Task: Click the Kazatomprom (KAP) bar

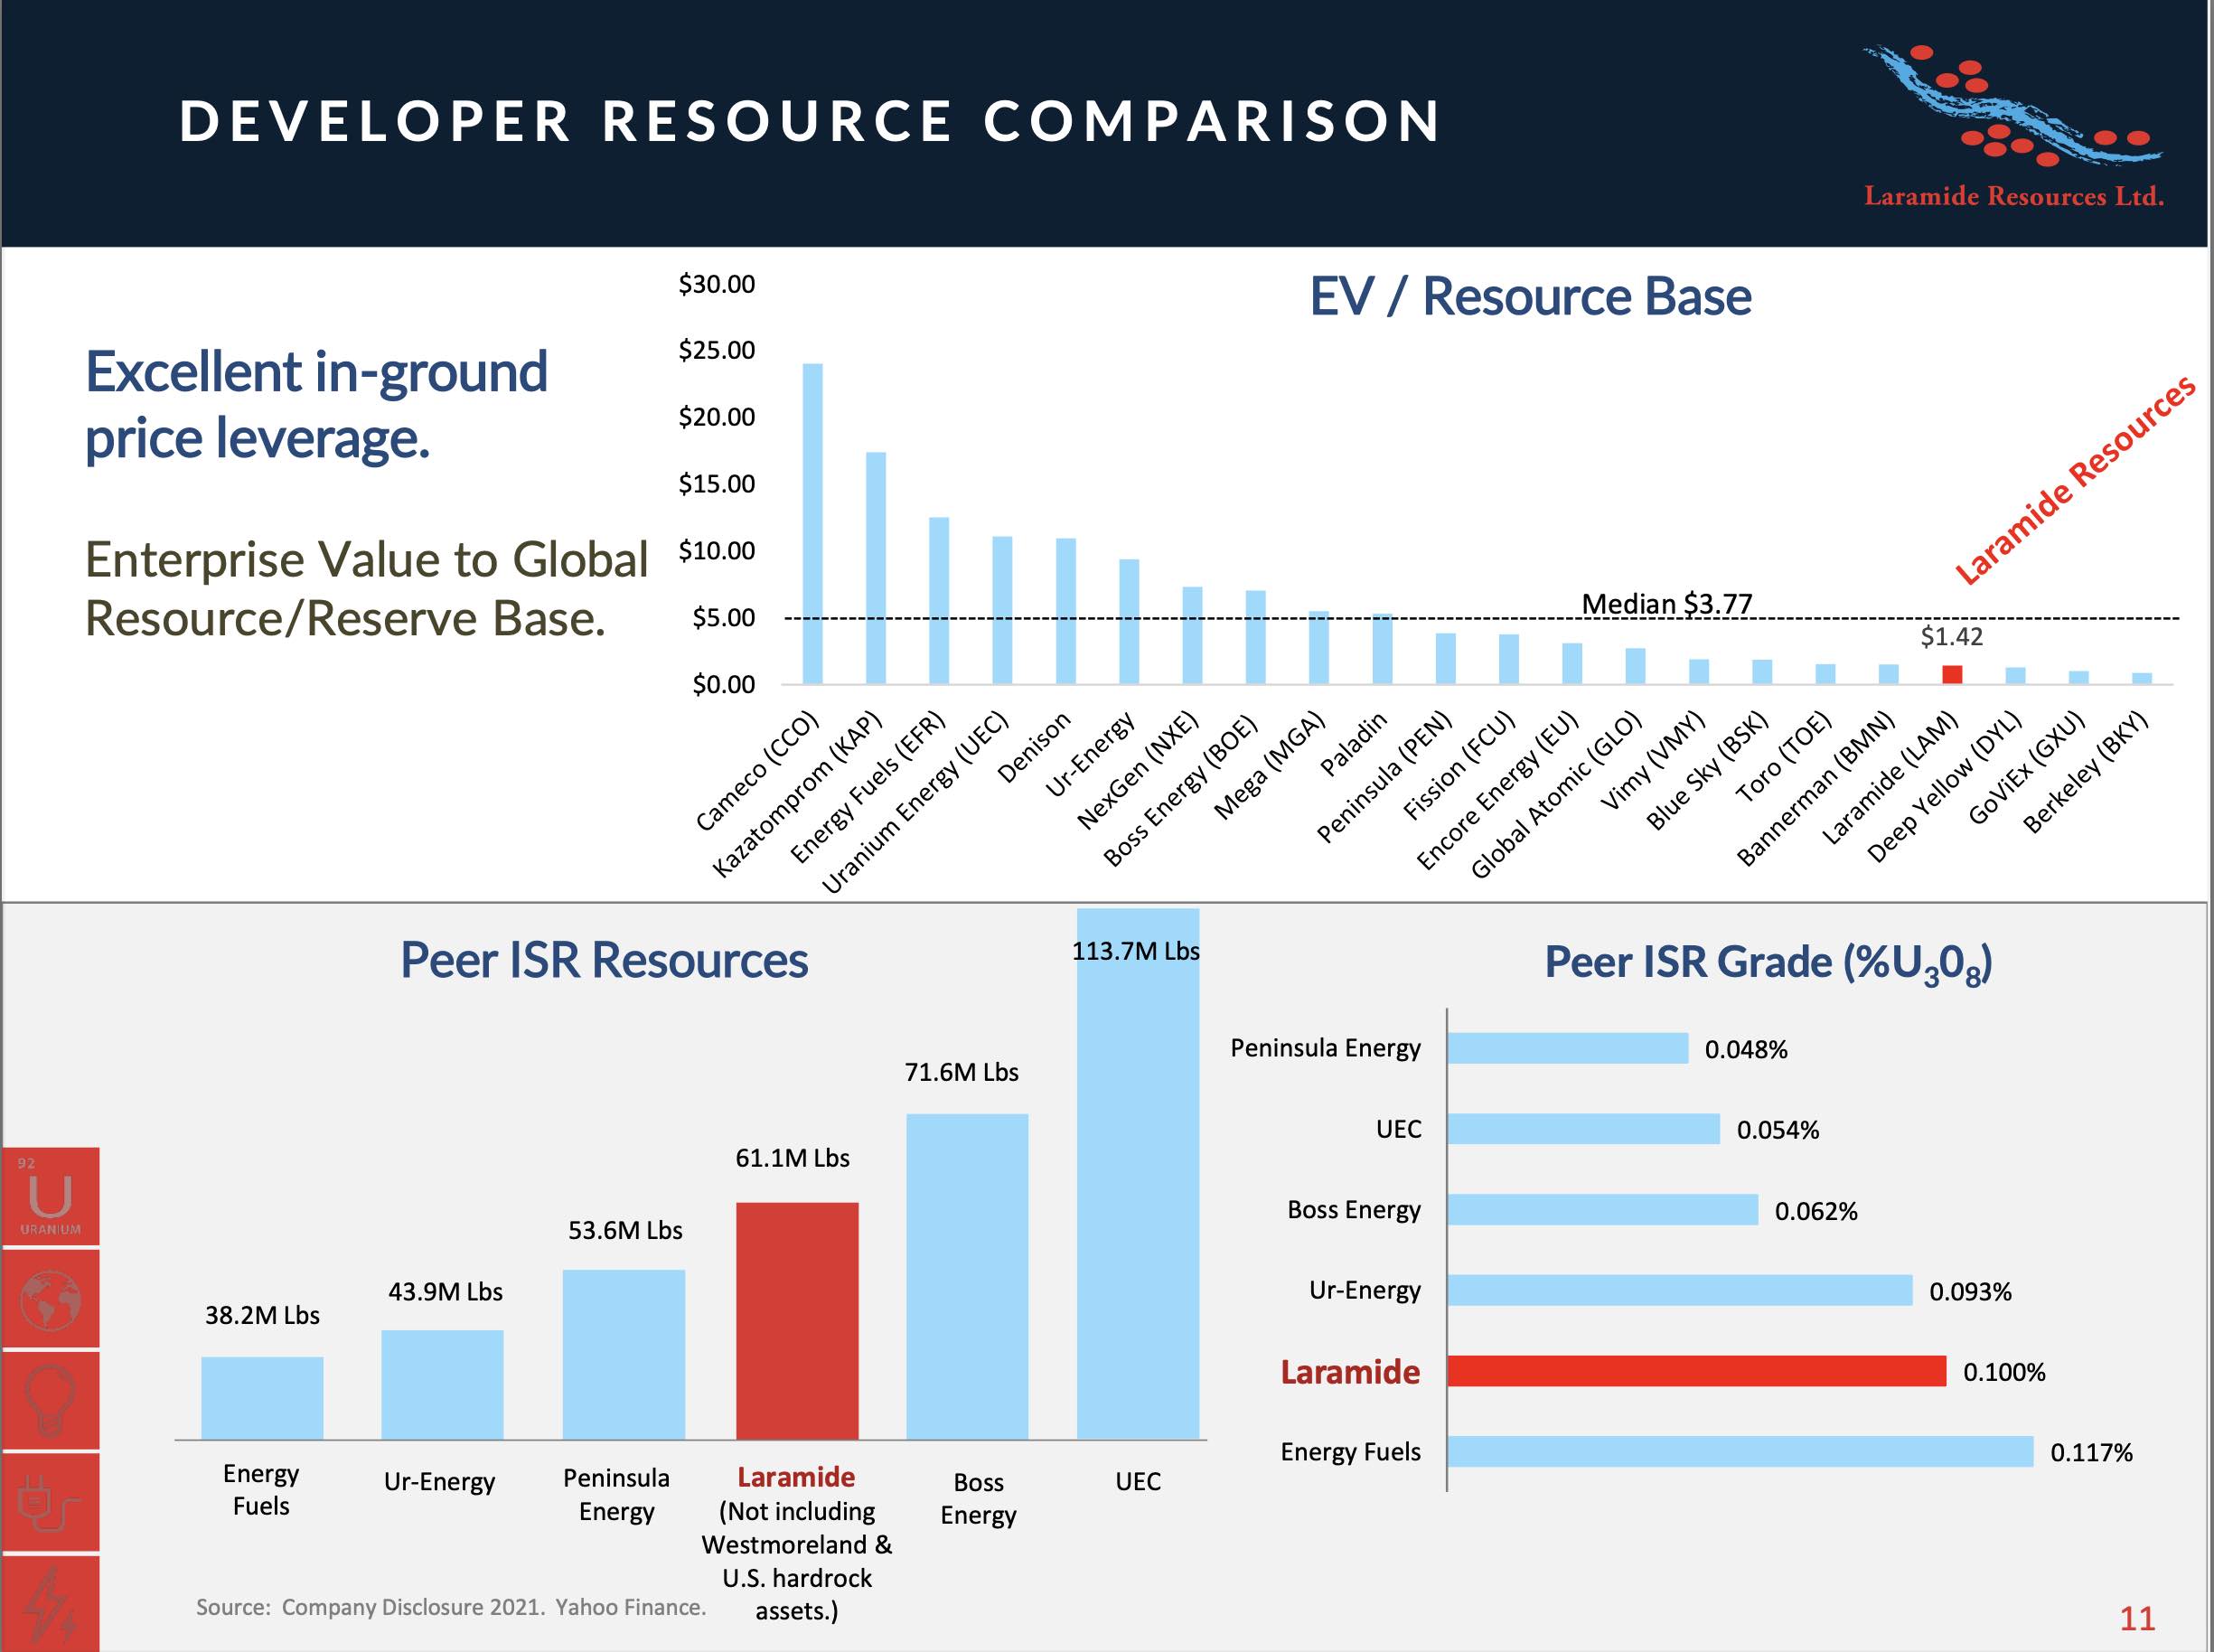Action: click(876, 568)
